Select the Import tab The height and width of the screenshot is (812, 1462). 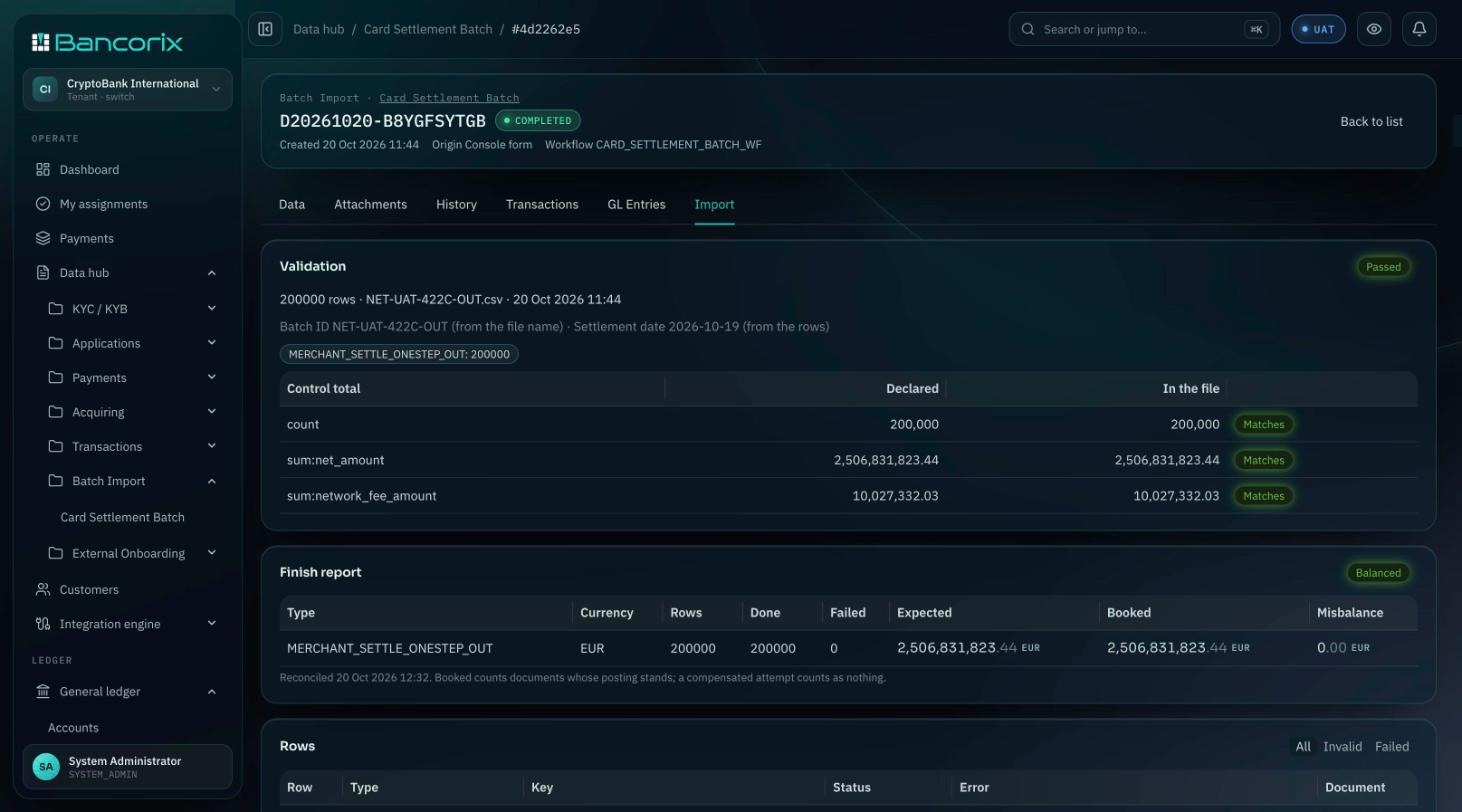tap(714, 205)
